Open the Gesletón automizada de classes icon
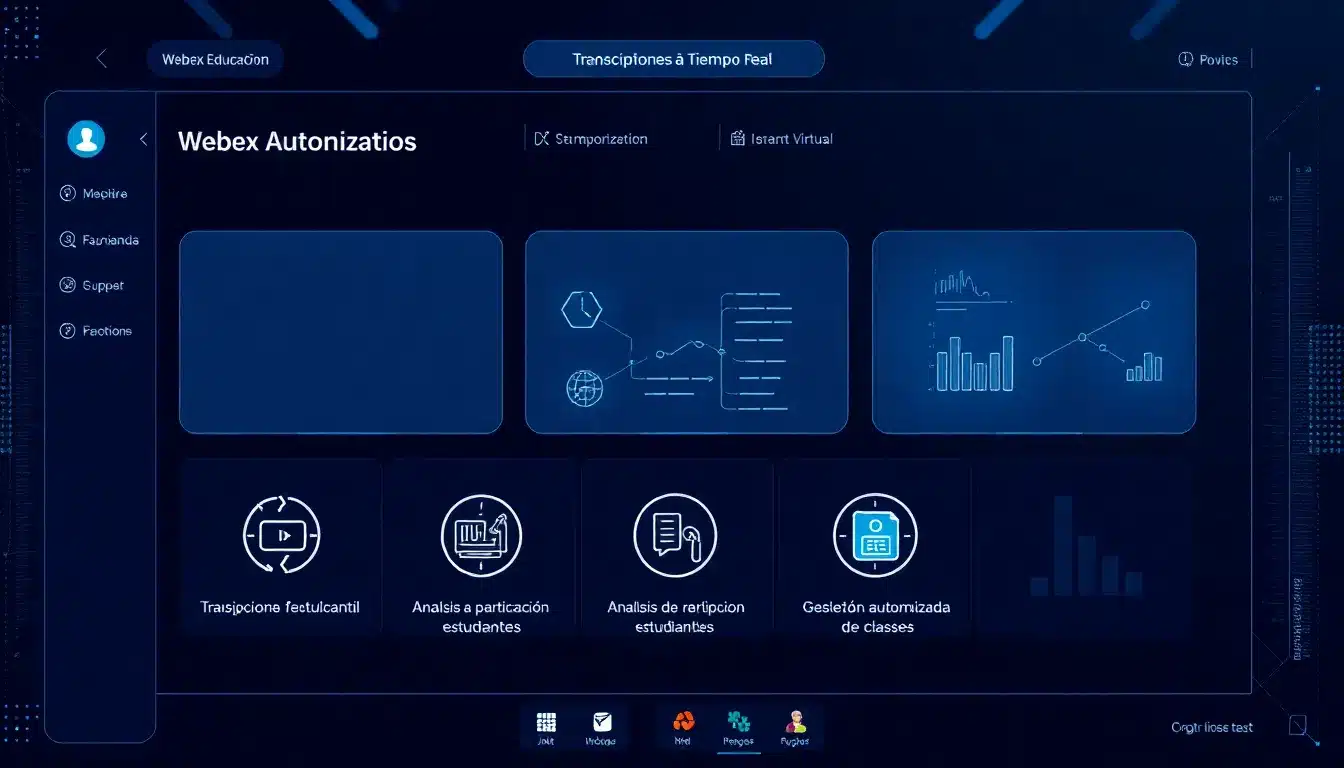Screen dimensions: 1344x768 tap(875, 535)
